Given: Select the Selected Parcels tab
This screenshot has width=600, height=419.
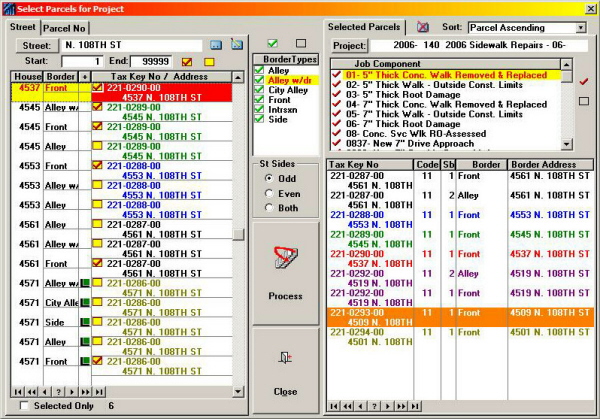Looking at the screenshot, I should click(364, 27).
